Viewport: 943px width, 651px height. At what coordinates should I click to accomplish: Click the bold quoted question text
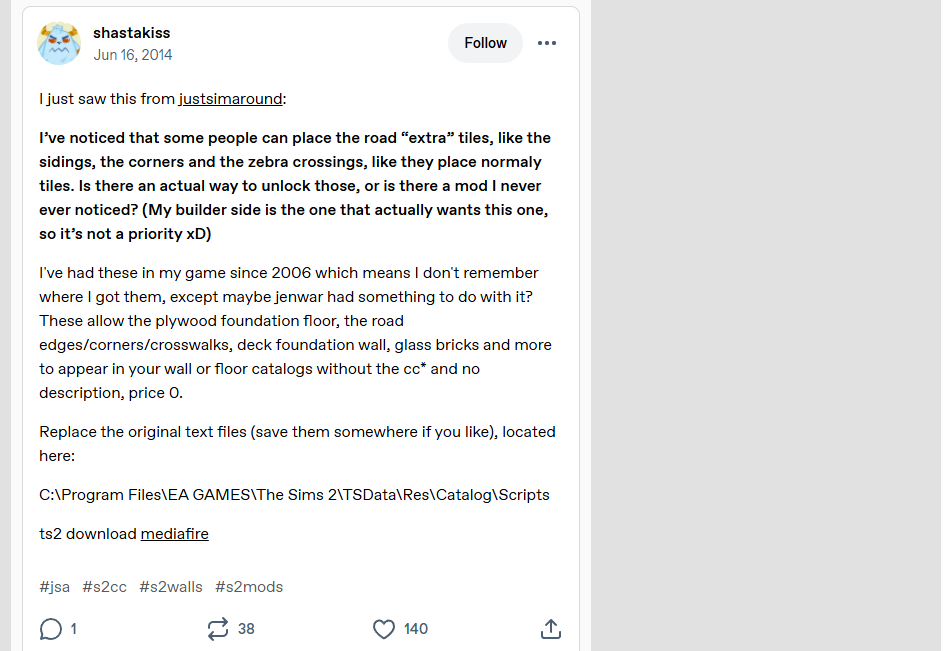click(295, 186)
